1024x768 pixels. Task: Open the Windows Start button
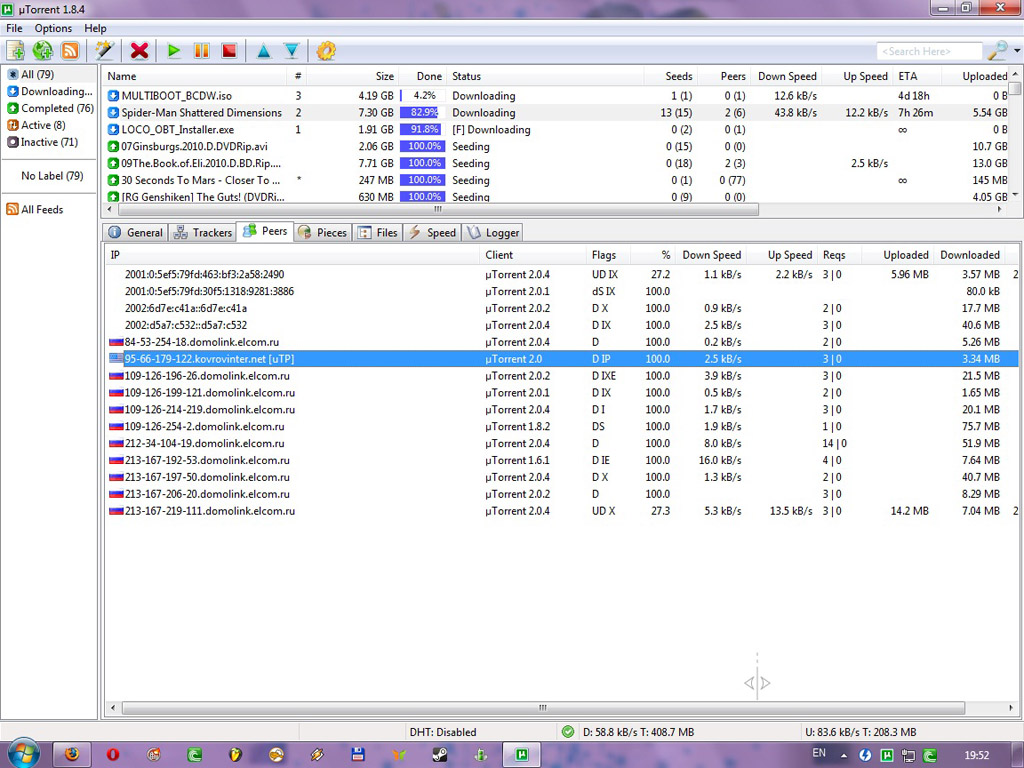[23, 754]
